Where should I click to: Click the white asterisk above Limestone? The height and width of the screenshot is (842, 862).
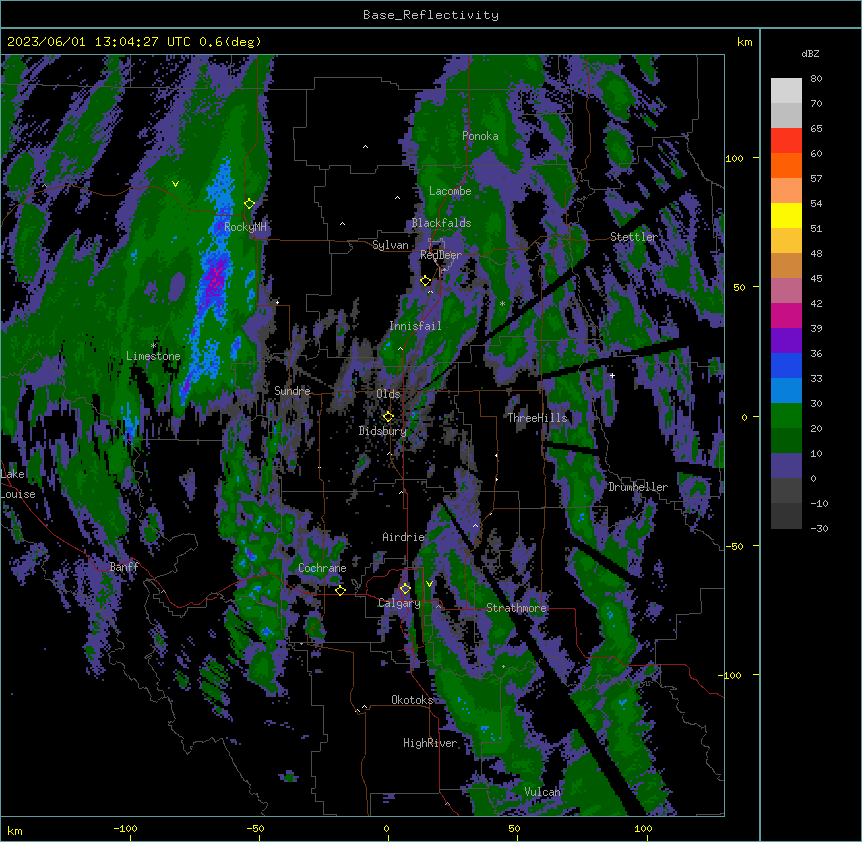153,346
